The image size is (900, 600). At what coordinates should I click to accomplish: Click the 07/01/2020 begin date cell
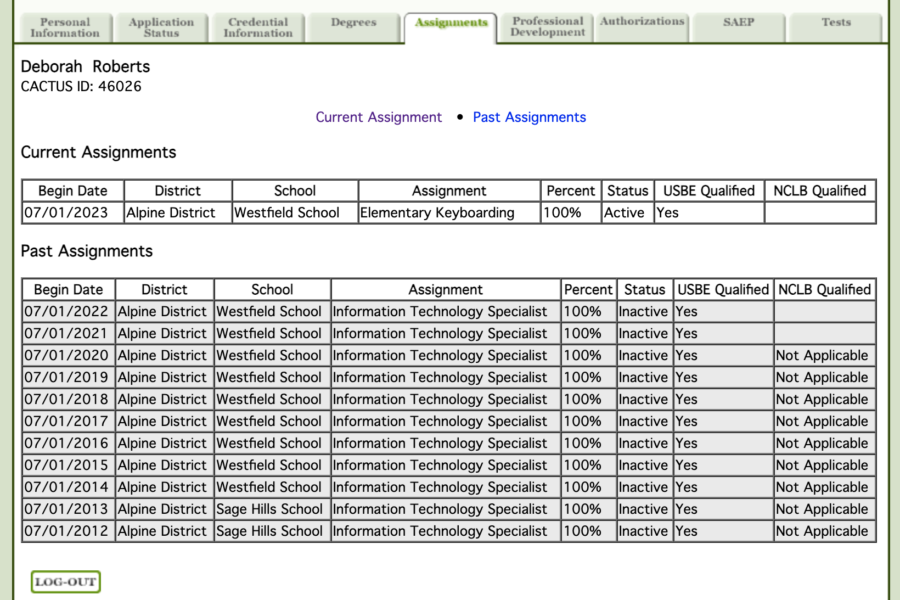pyautogui.click(x=68, y=355)
